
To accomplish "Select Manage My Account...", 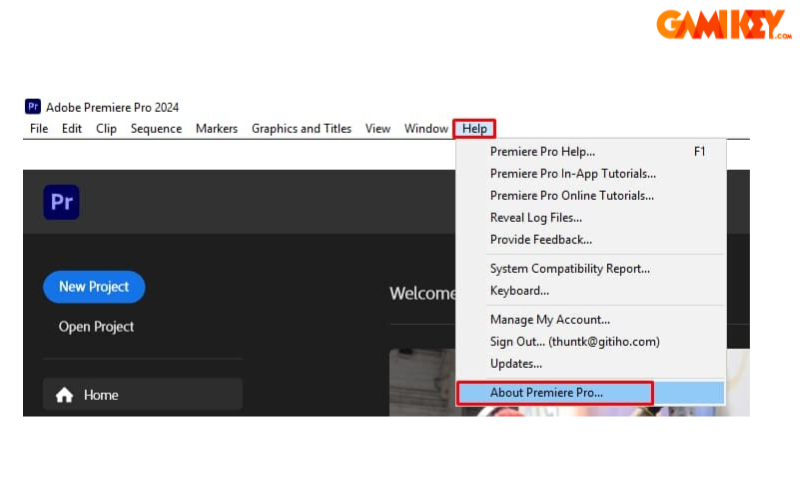I will coord(590,319).
